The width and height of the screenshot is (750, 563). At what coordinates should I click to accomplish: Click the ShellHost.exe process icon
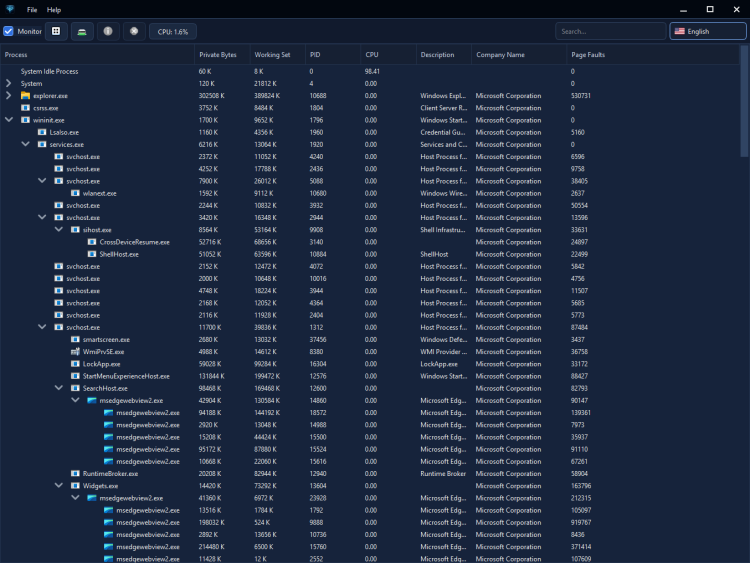point(92,254)
